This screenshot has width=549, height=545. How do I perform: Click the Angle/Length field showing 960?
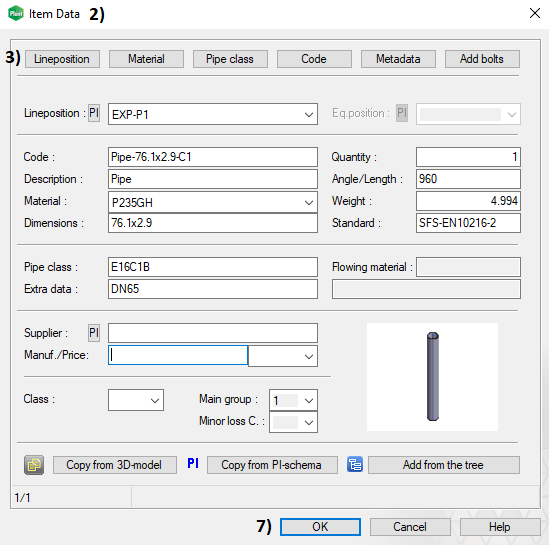468,179
